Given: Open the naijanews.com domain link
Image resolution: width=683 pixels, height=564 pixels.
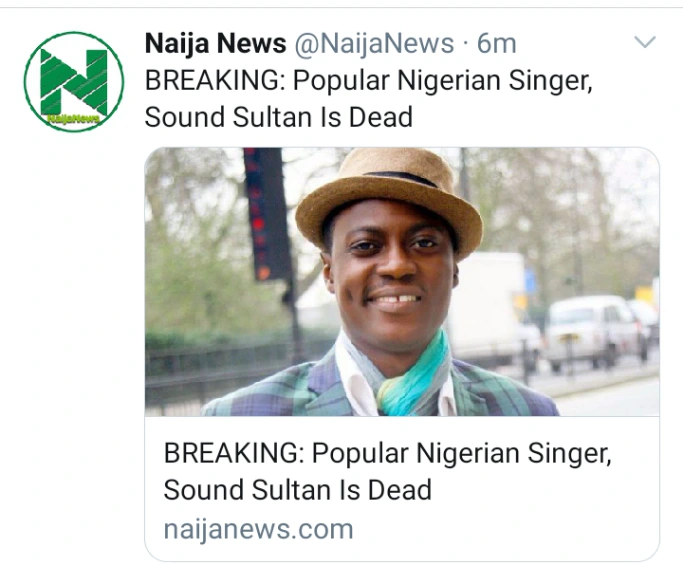Looking at the screenshot, I should pos(258,528).
